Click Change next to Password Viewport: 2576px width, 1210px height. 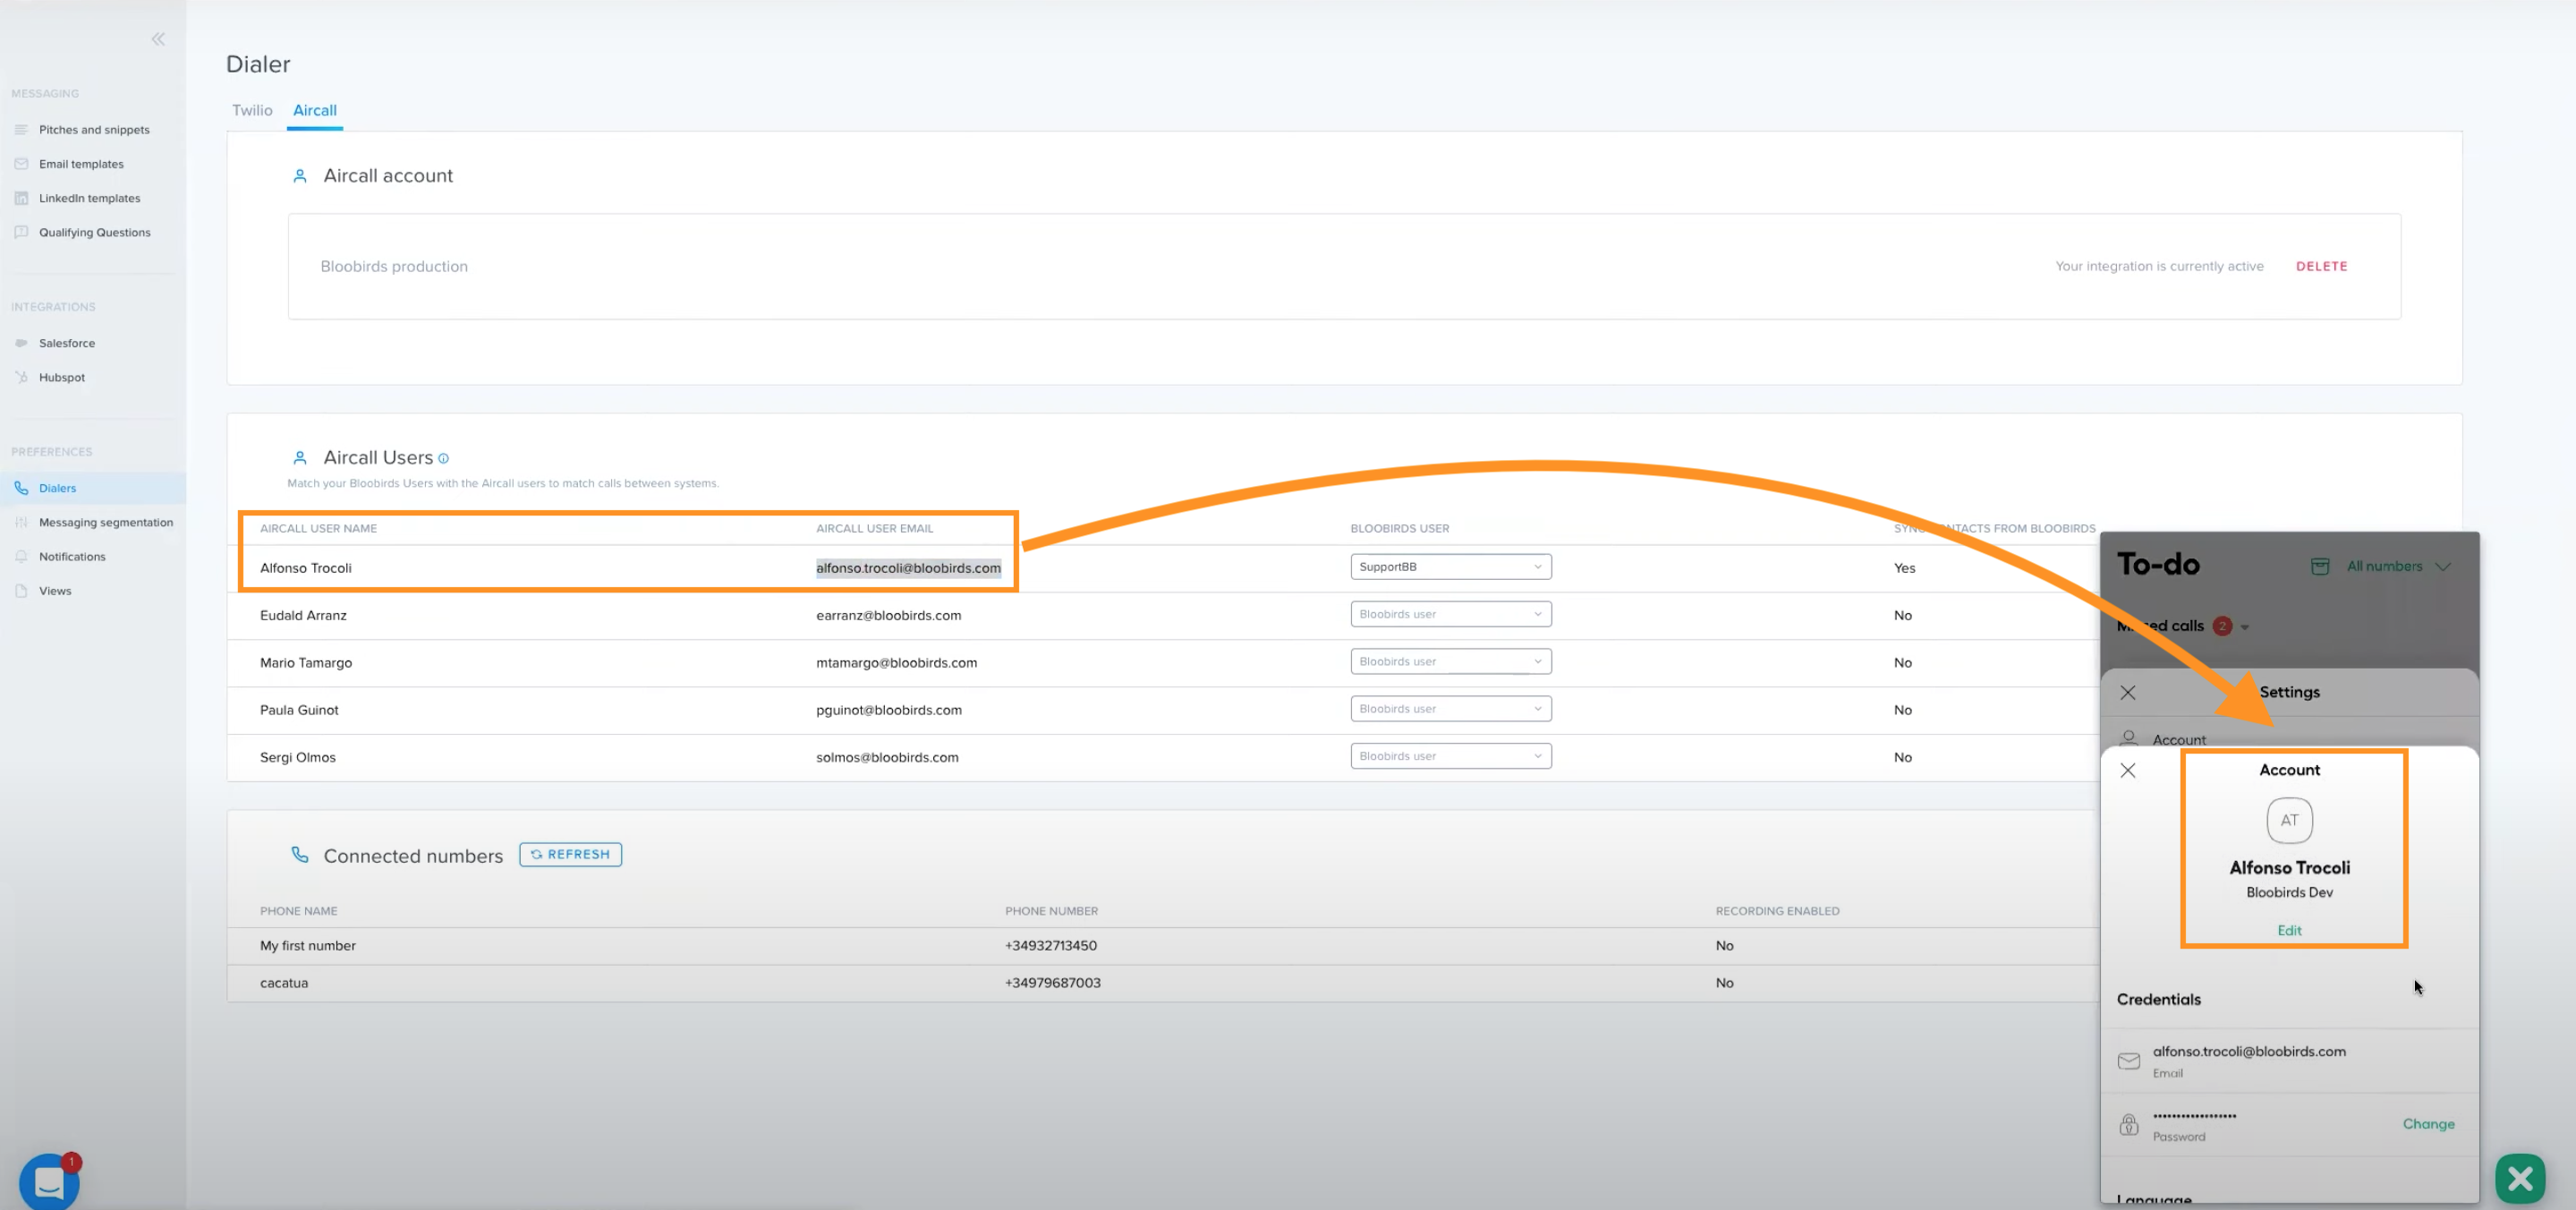tap(2428, 1124)
